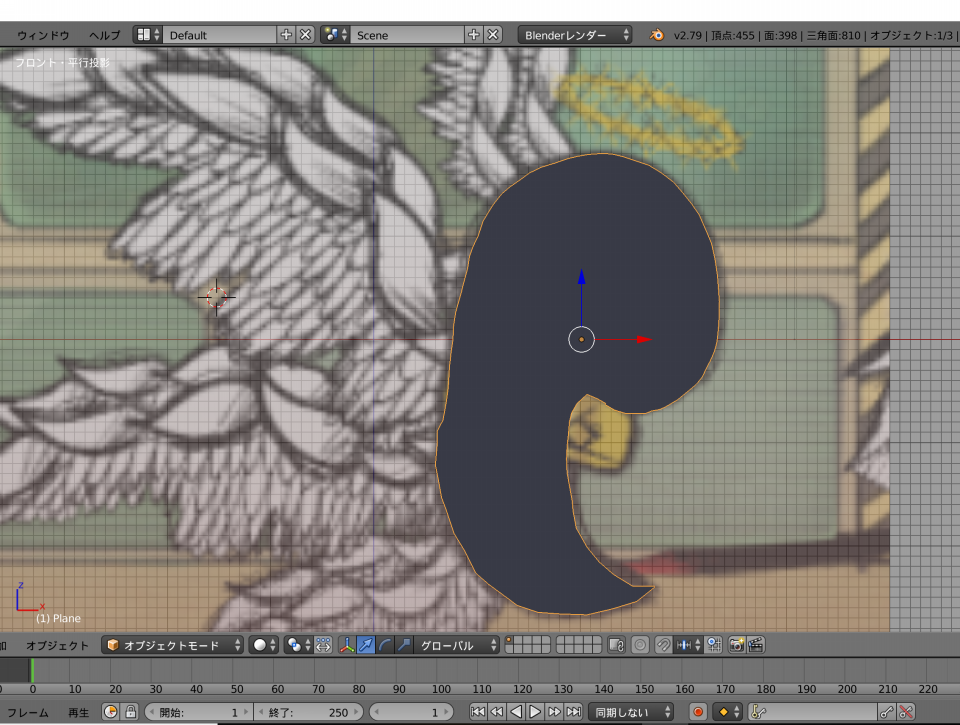
Task: Play the animation in reverse
Action: [x=516, y=712]
